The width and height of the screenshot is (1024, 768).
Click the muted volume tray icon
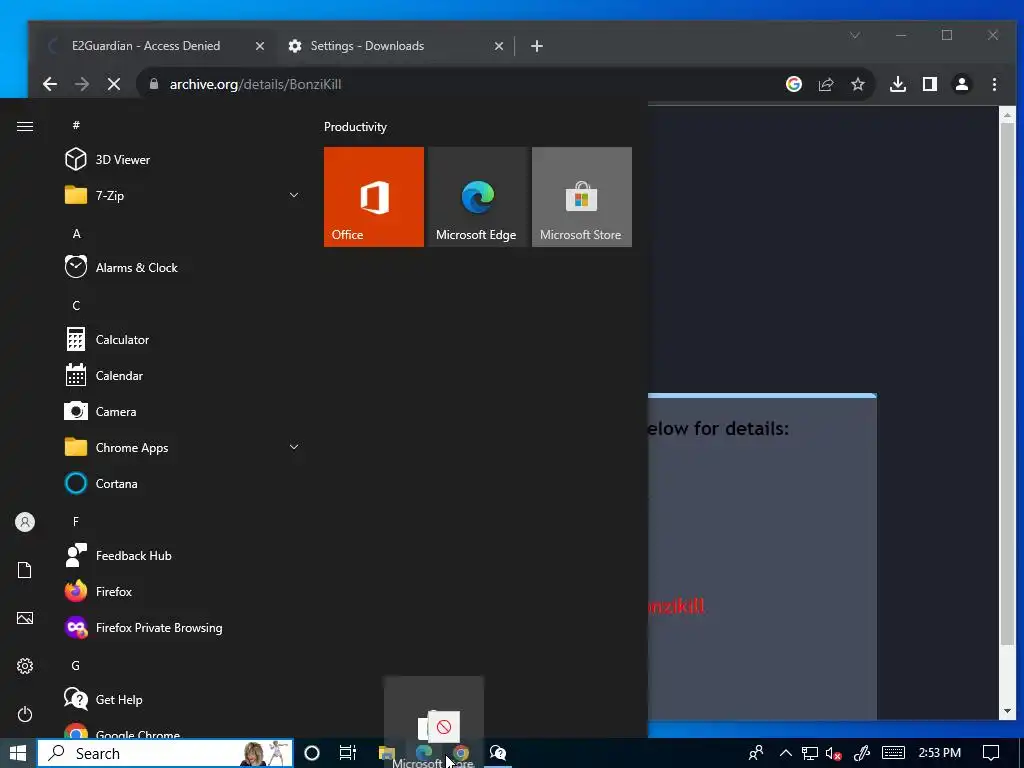[x=833, y=753]
